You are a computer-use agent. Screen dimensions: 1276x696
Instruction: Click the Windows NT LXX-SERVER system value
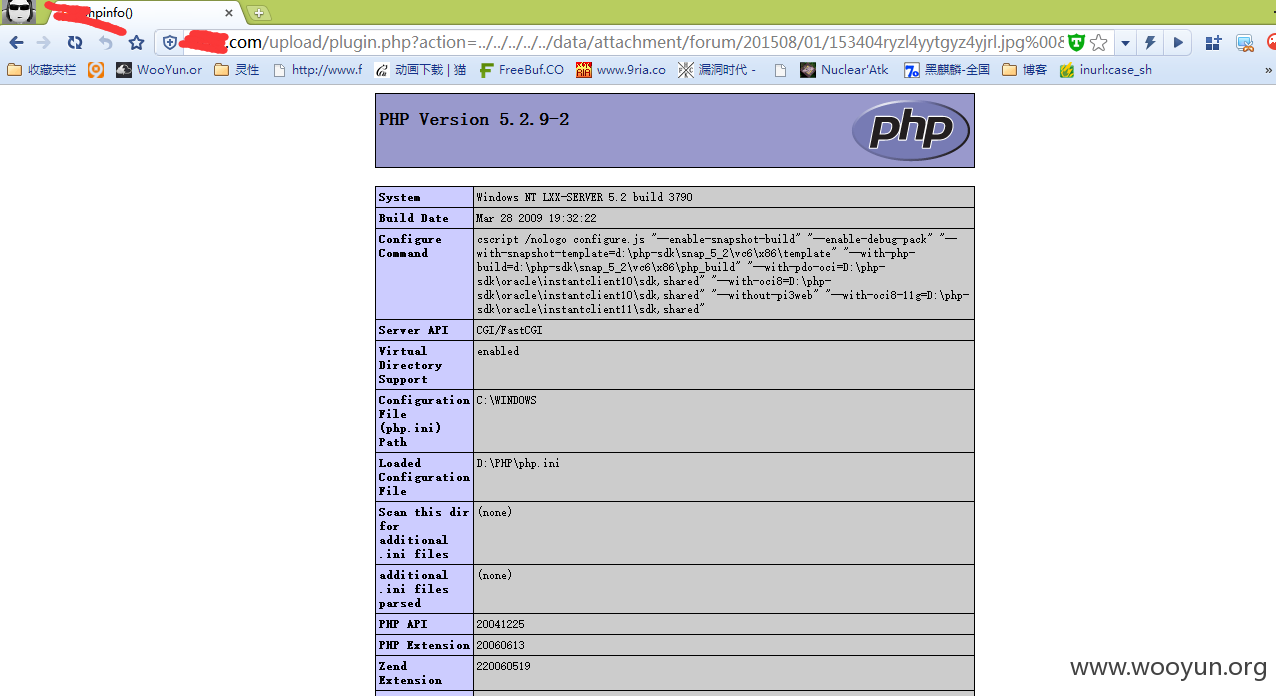click(584, 198)
